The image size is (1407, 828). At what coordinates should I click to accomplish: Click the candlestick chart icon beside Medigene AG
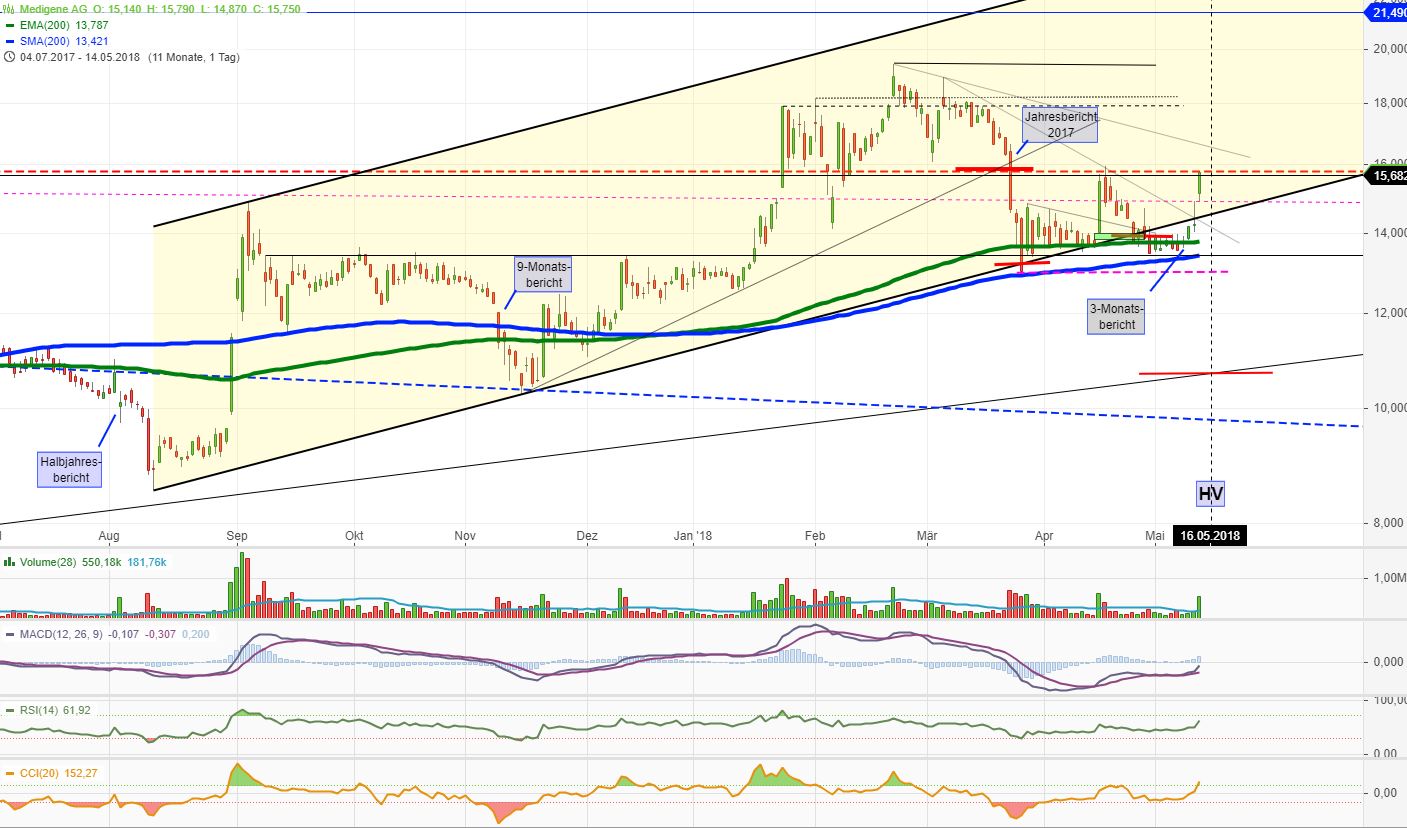(x=6, y=9)
